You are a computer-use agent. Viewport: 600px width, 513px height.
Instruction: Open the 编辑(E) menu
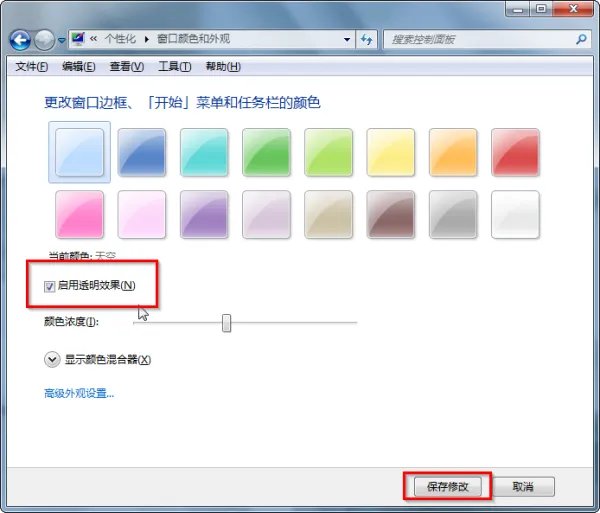click(78, 67)
